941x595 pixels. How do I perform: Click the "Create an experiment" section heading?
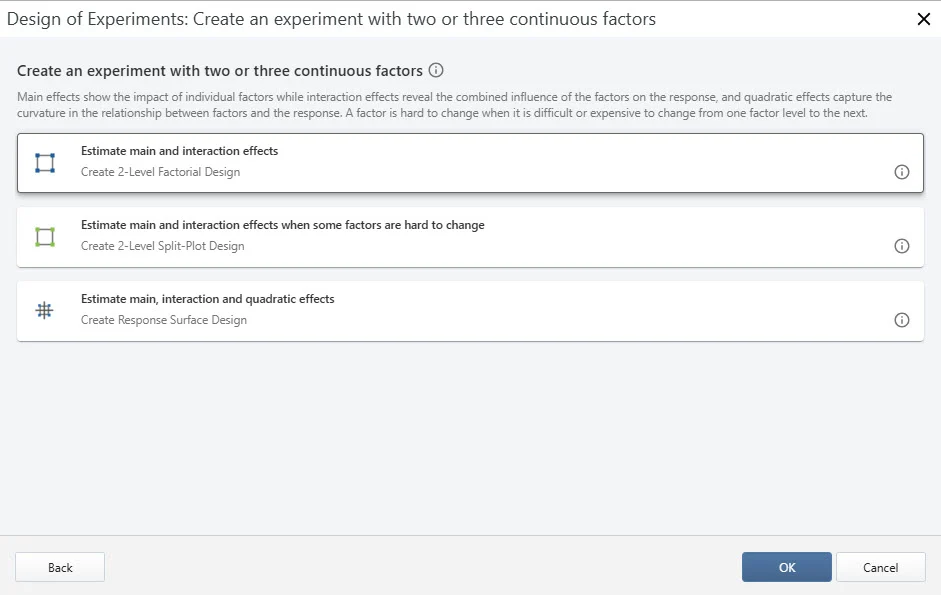click(x=220, y=71)
